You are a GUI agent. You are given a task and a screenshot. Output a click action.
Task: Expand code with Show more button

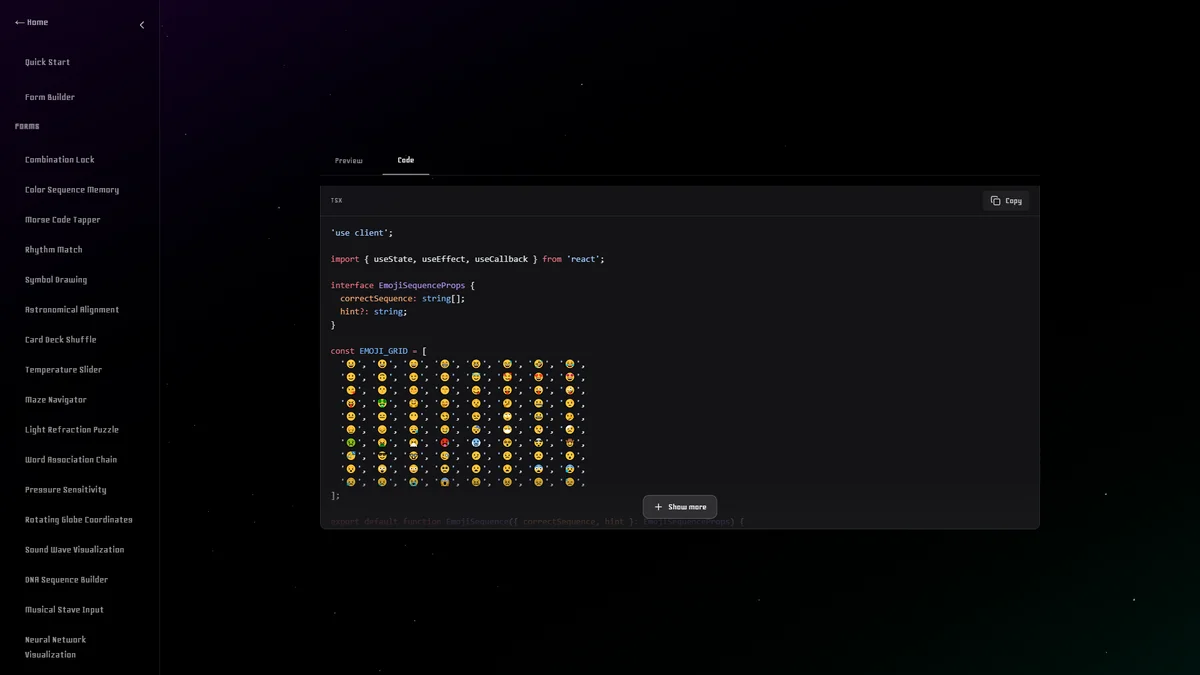(680, 507)
